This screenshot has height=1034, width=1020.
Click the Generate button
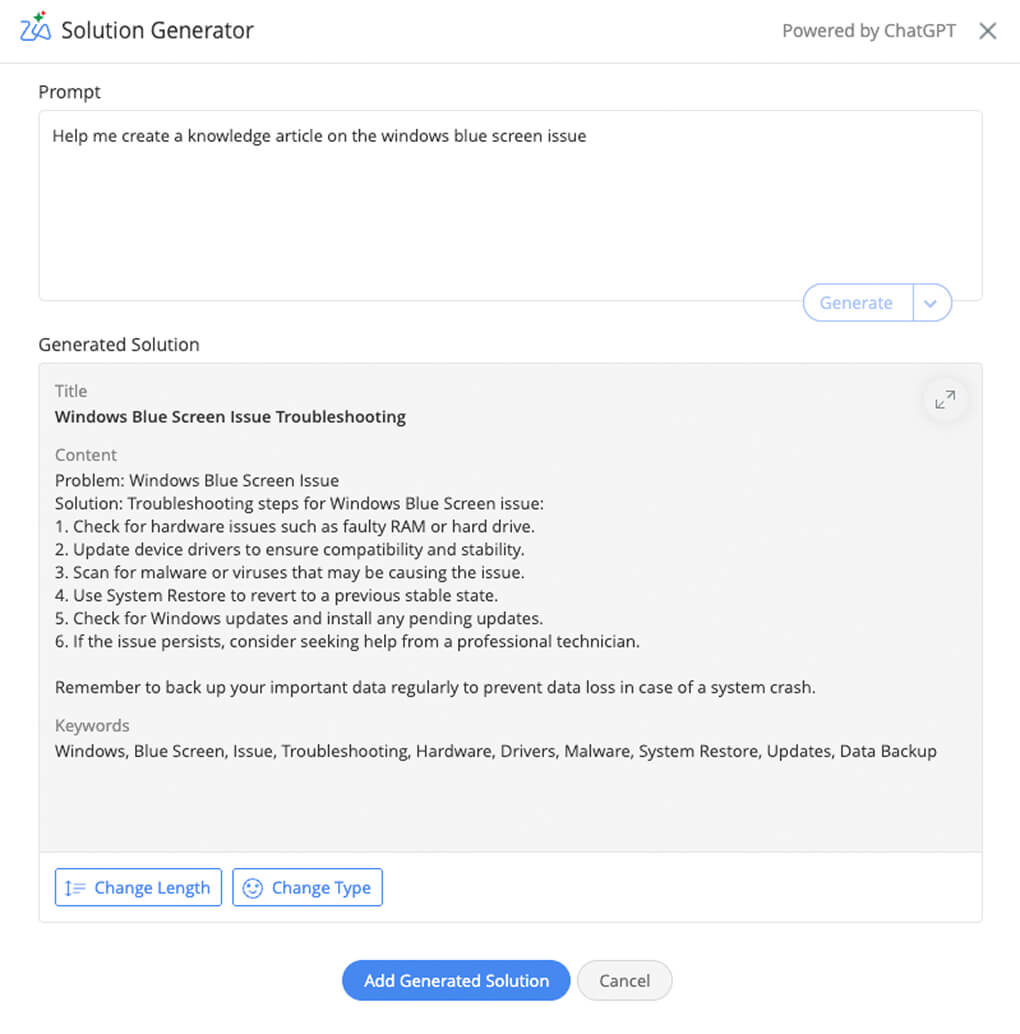tap(856, 302)
